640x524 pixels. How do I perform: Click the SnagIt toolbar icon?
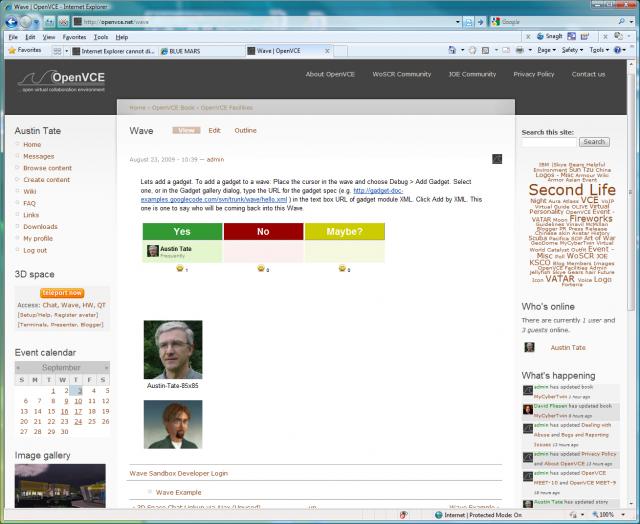[x=549, y=36]
